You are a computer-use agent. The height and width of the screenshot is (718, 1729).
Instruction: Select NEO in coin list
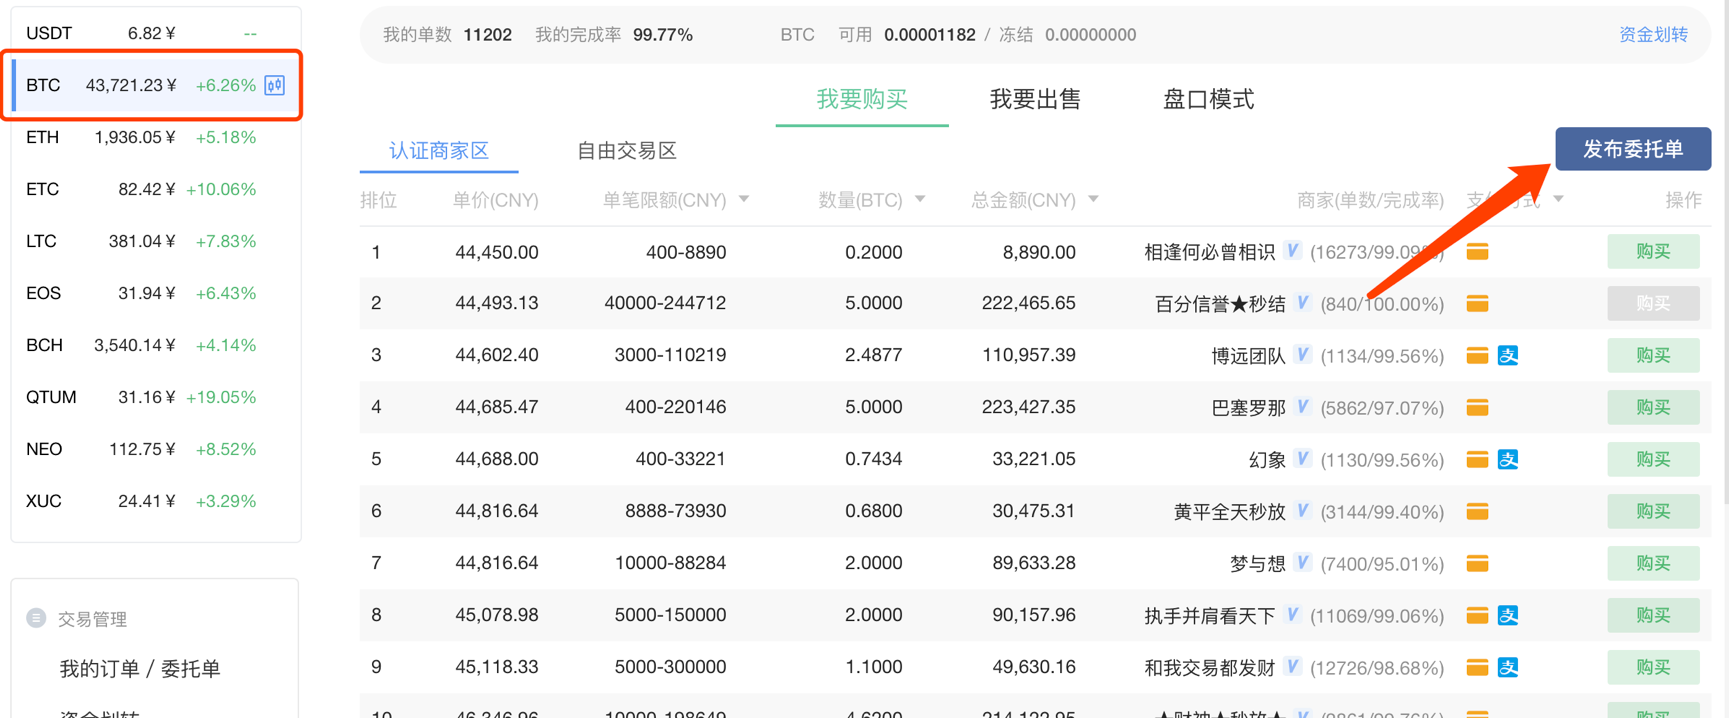click(x=155, y=449)
